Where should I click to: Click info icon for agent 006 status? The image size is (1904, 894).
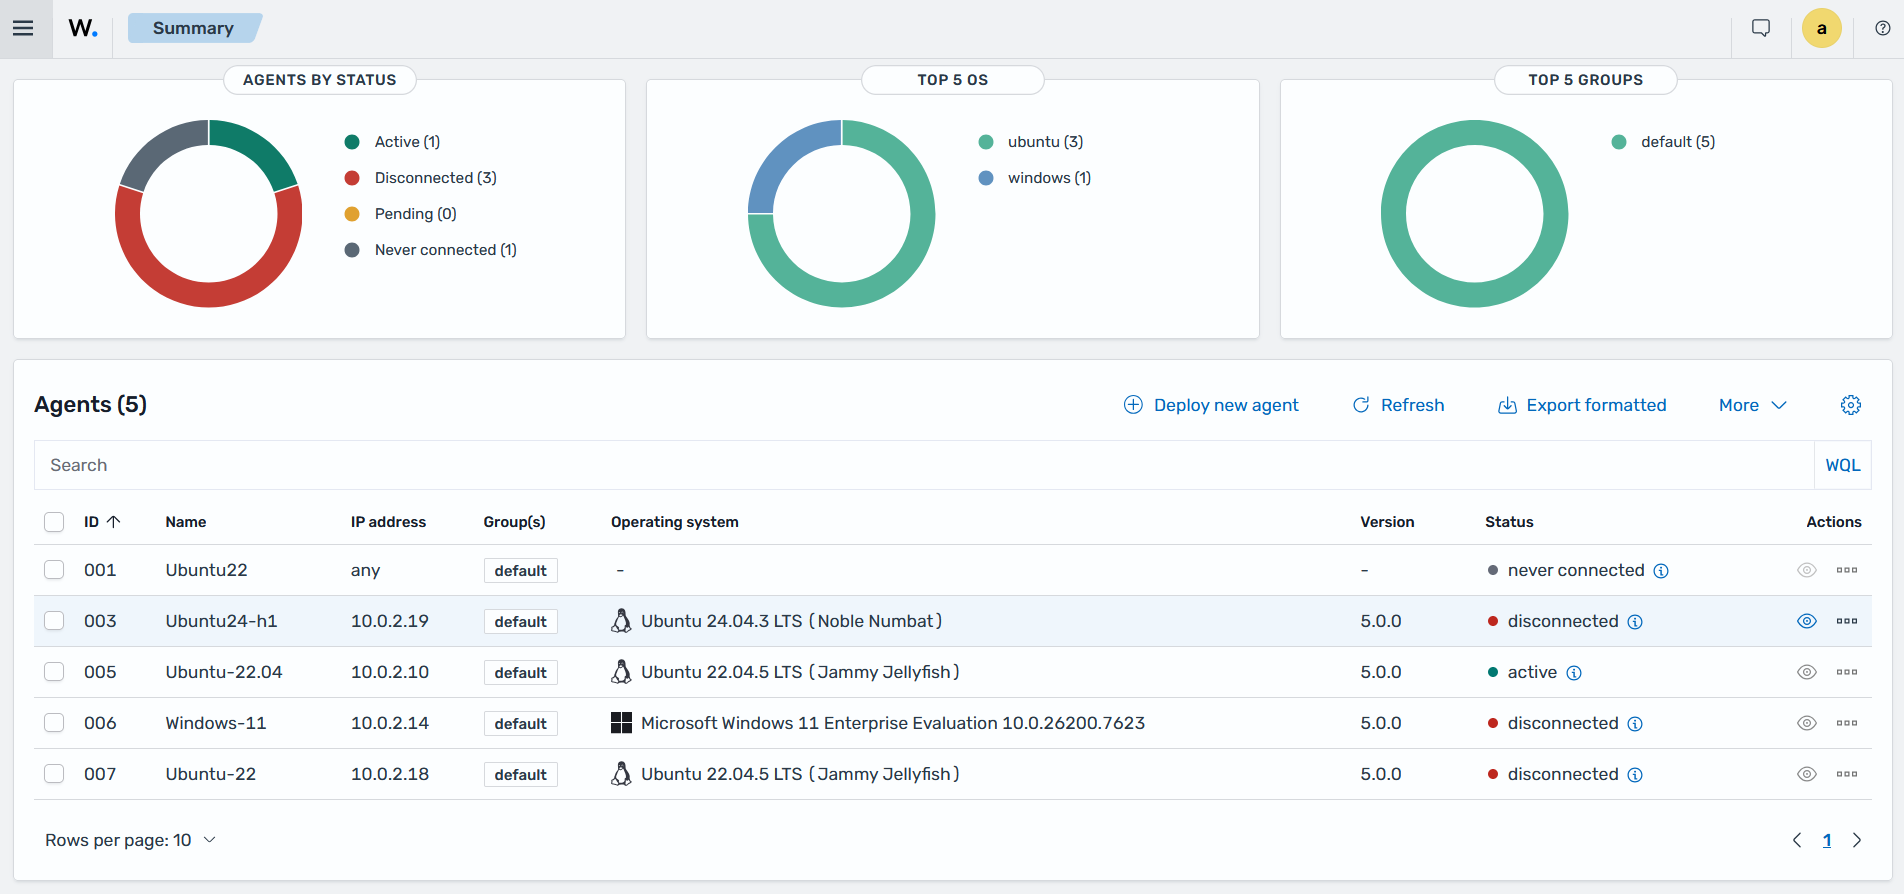click(1635, 724)
